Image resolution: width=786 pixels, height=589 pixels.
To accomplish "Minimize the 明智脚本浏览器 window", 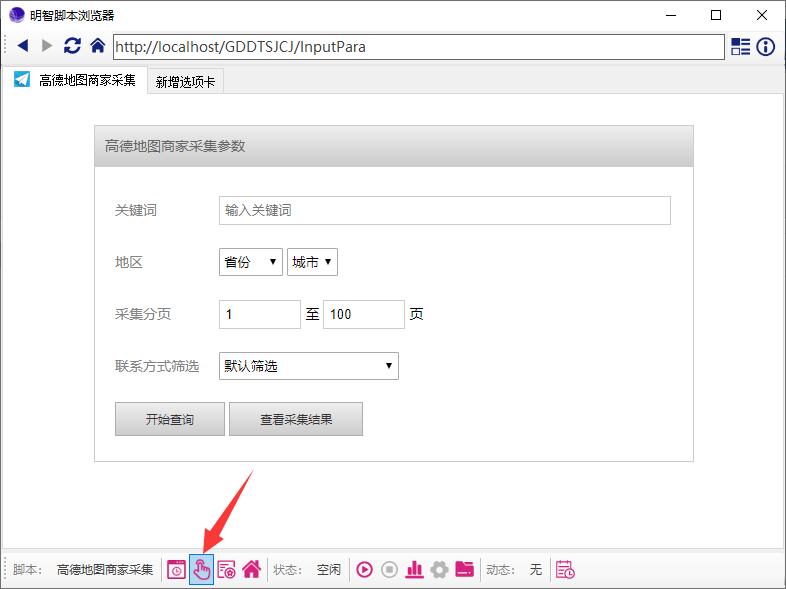I will coord(671,16).
